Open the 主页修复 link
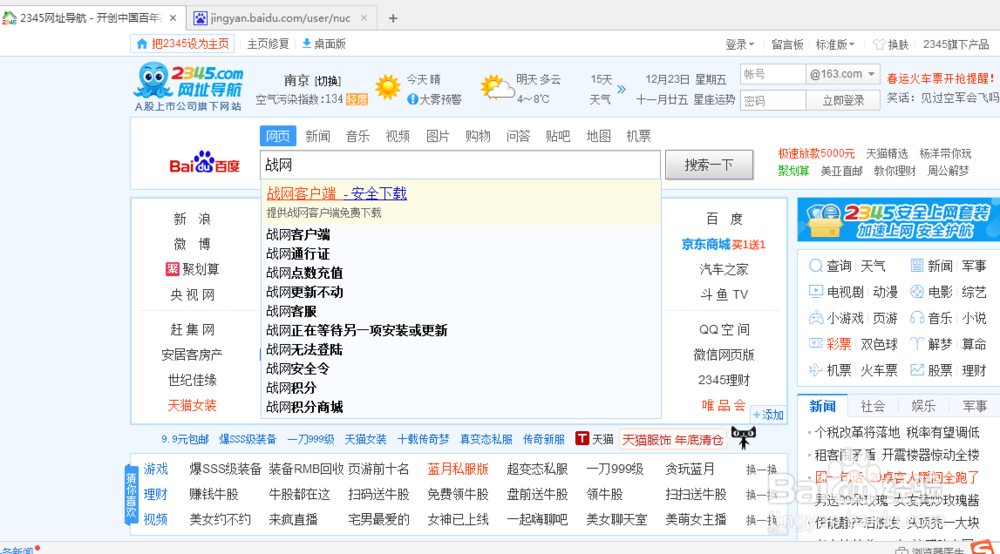1000x554 pixels. (268, 43)
